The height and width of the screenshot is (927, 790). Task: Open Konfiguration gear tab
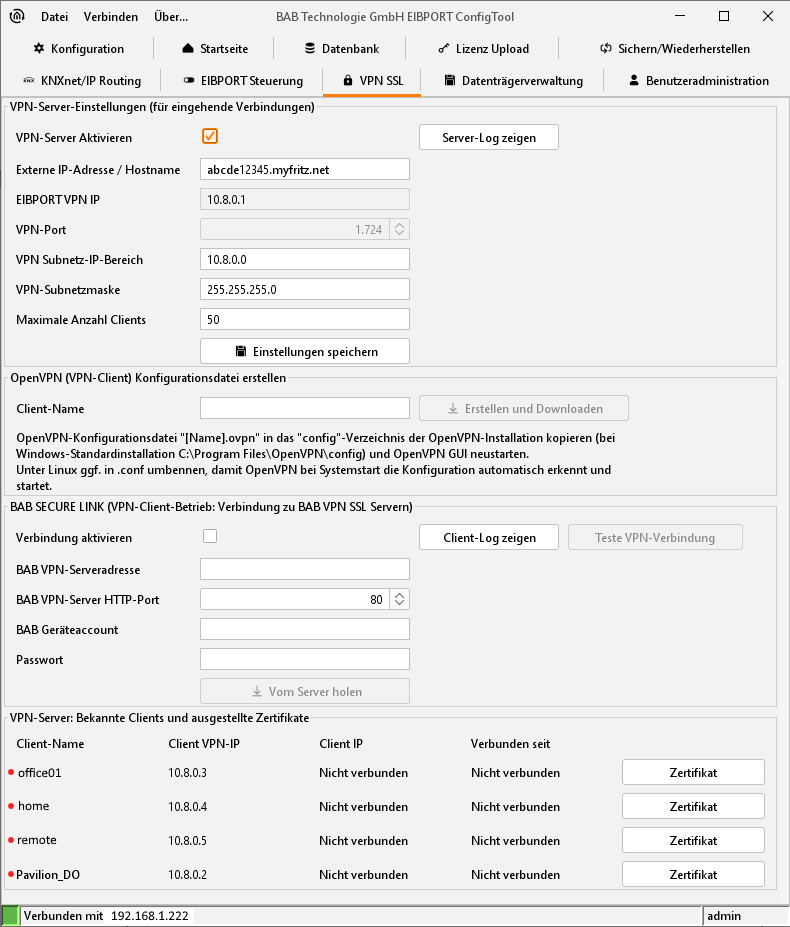[x=78, y=48]
